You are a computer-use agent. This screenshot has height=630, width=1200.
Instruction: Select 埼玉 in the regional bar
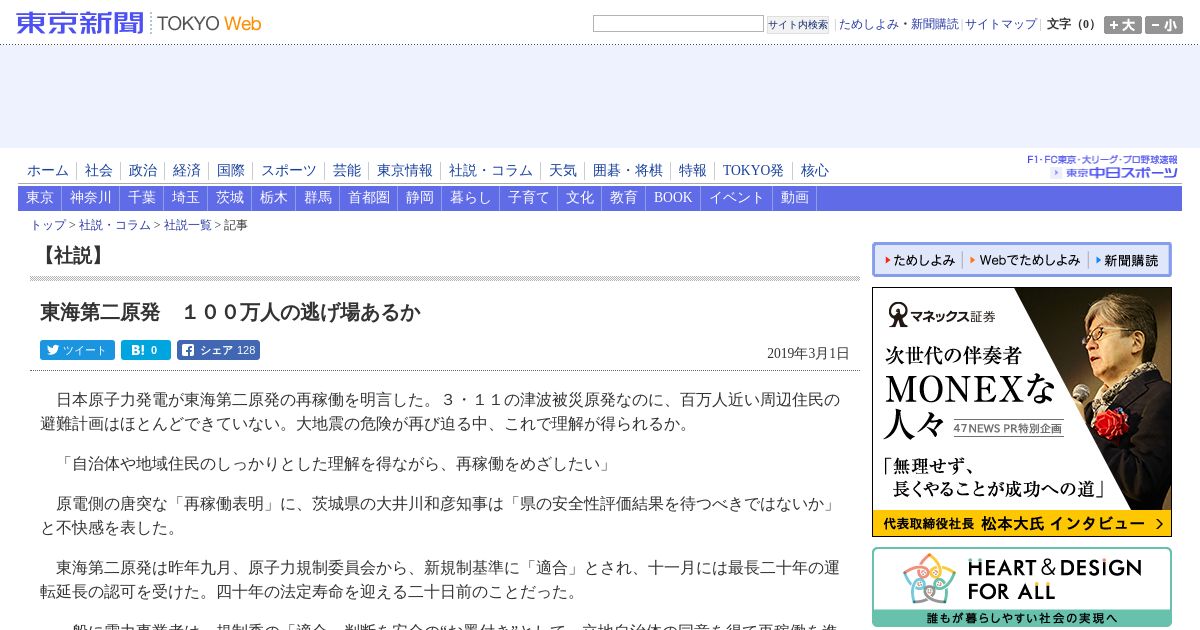click(186, 198)
